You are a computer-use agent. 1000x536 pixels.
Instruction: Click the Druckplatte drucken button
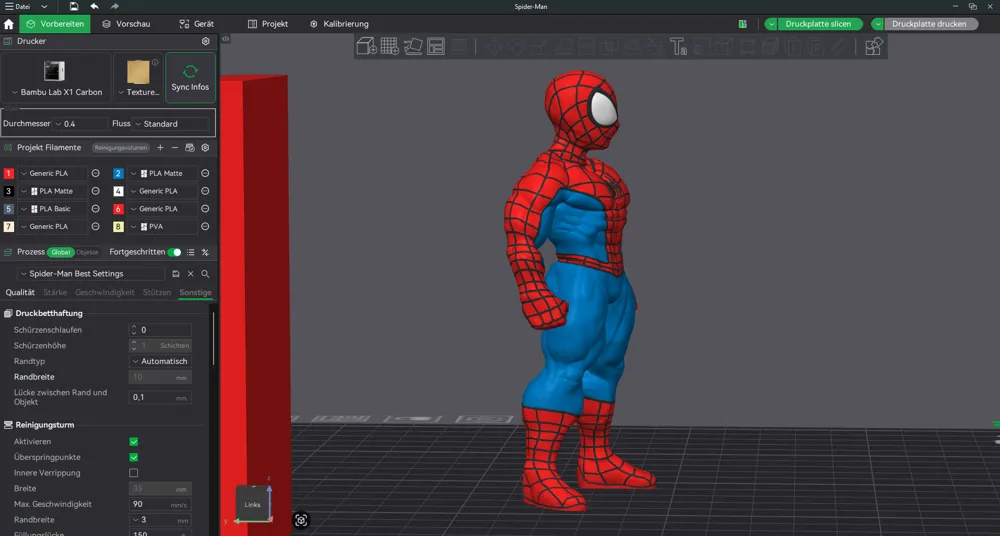click(x=929, y=24)
